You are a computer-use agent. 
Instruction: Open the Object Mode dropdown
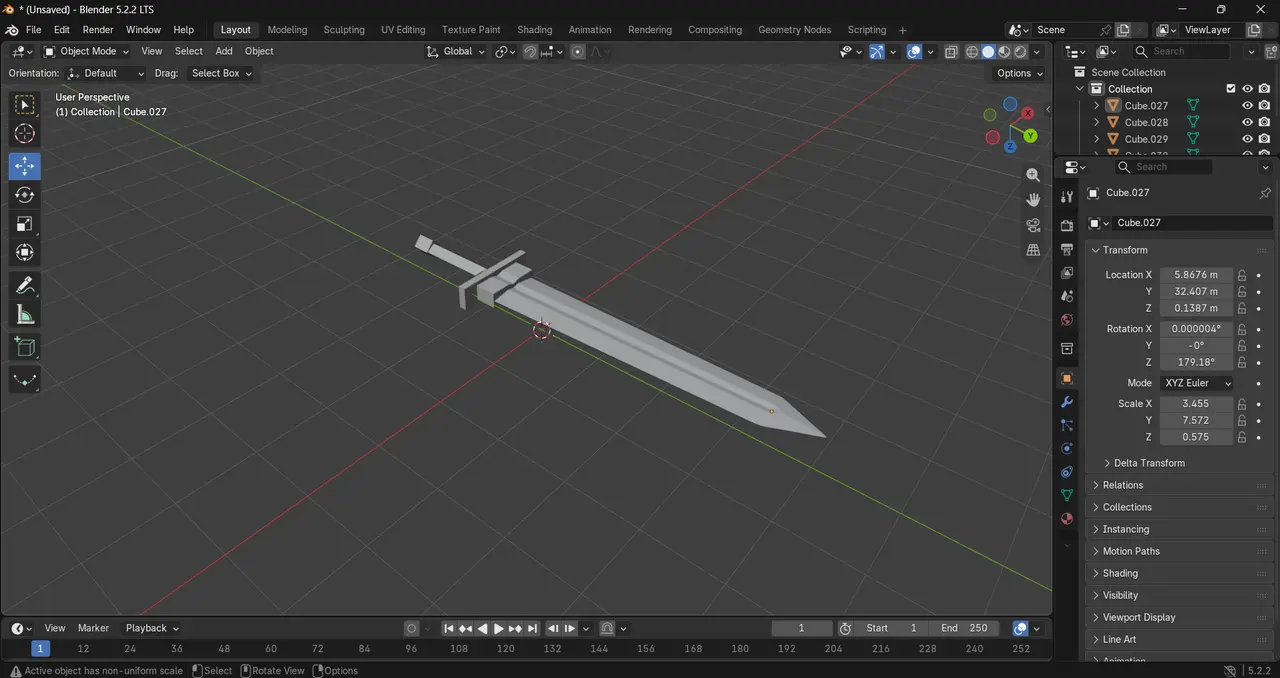pos(87,51)
